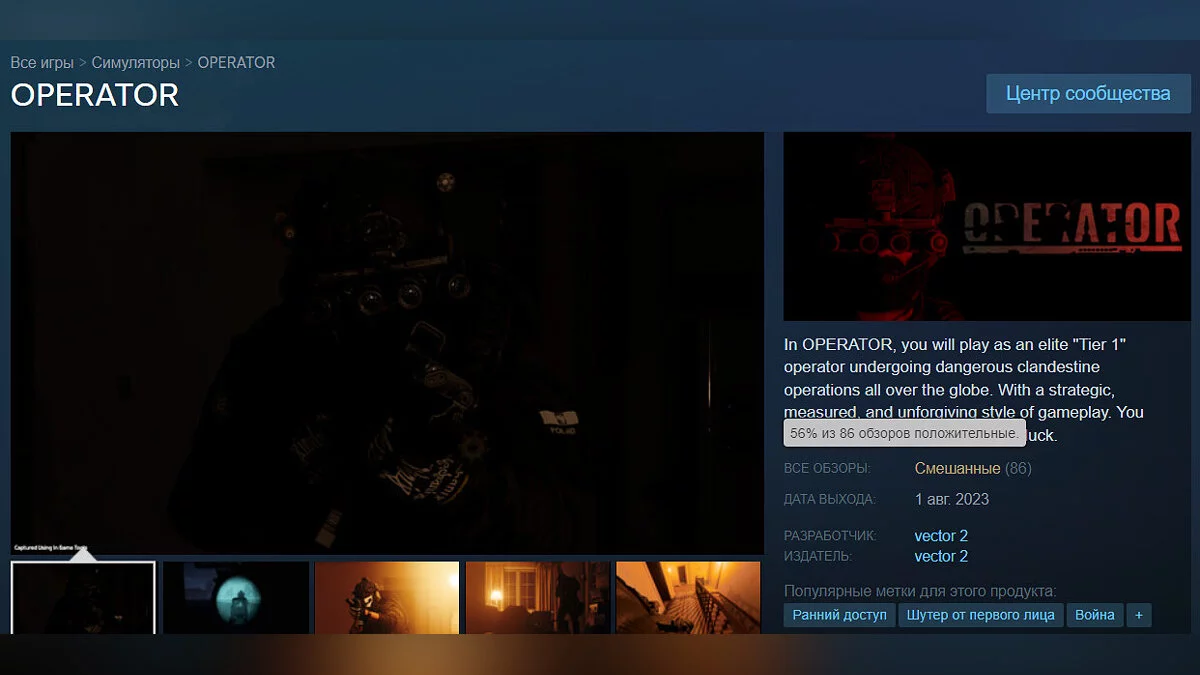The image size is (1200, 675).
Task: Select the 'Война' tag
Action: click(1094, 615)
